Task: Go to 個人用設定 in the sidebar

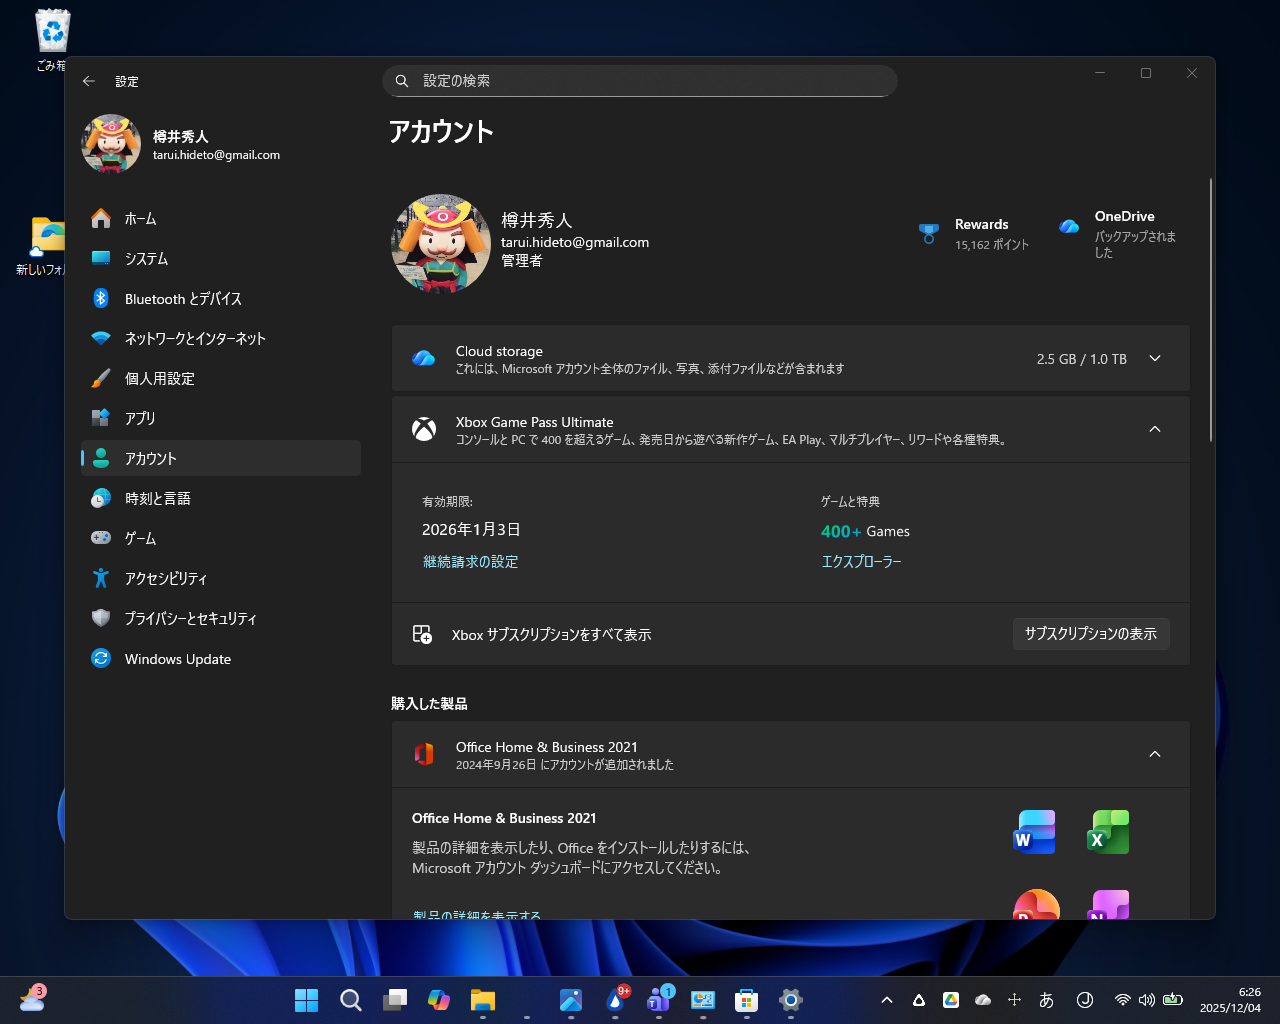Action: [x=221, y=378]
